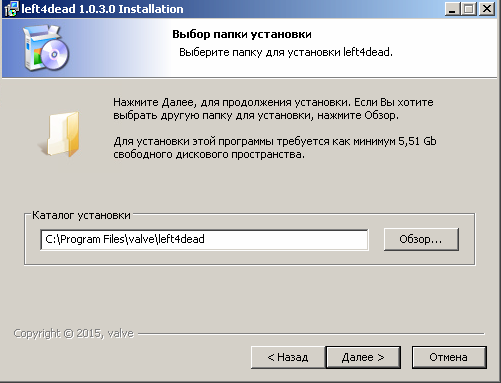Click the Отмена cancel button
This screenshot has height=383, width=501.
(x=449, y=357)
